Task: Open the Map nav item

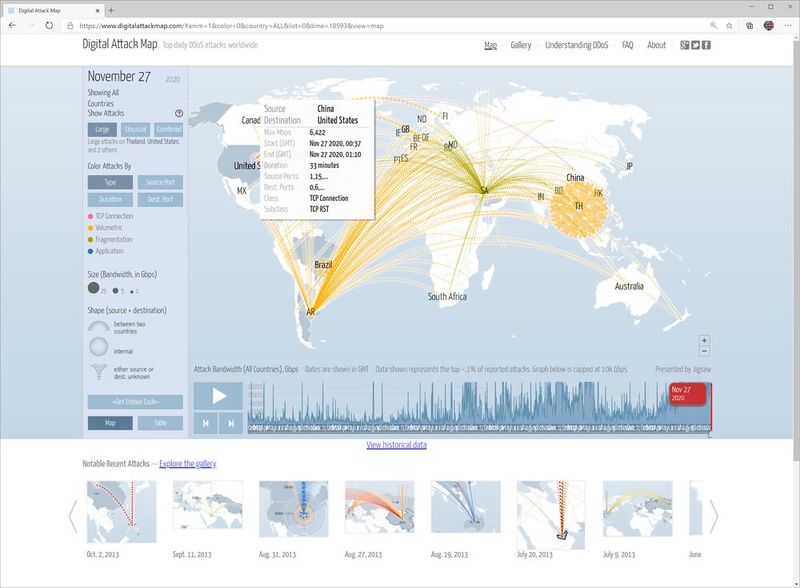Action: click(490, 45)
